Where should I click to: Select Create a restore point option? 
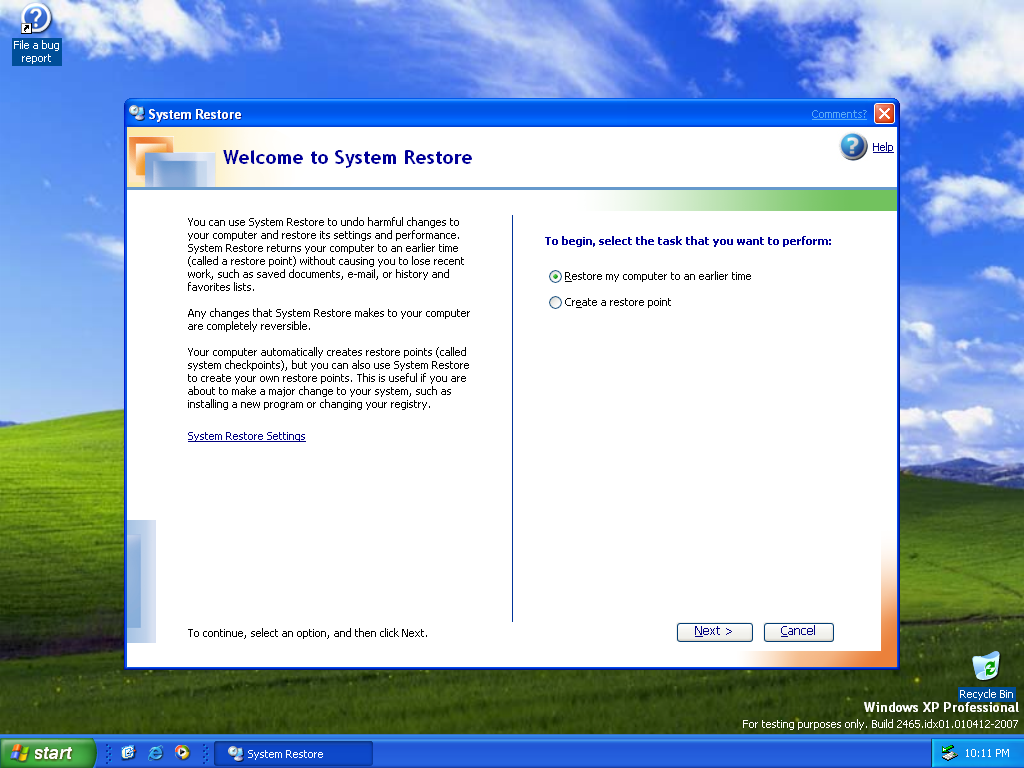(x=610, y=302)
